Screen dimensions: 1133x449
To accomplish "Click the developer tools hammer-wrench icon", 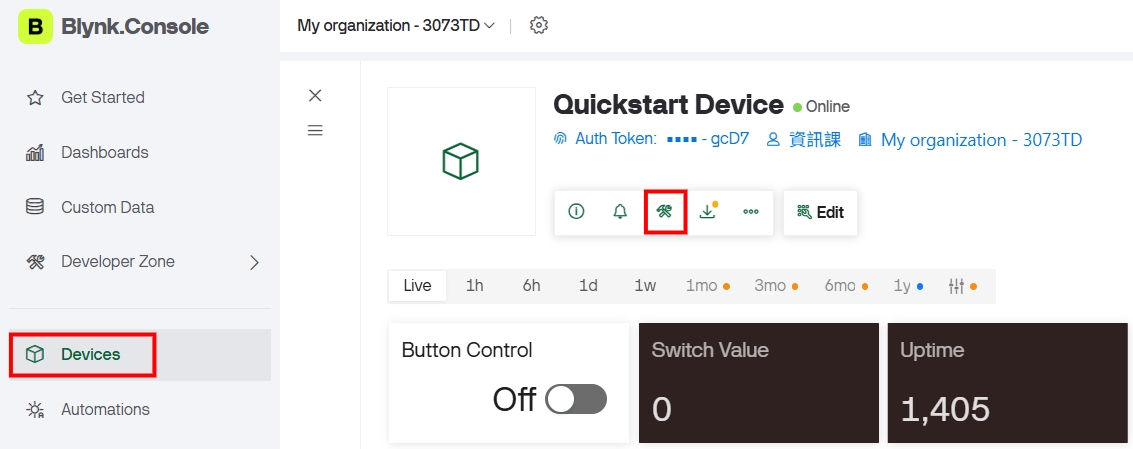I will pyautogui.click(x=664, y=212).
